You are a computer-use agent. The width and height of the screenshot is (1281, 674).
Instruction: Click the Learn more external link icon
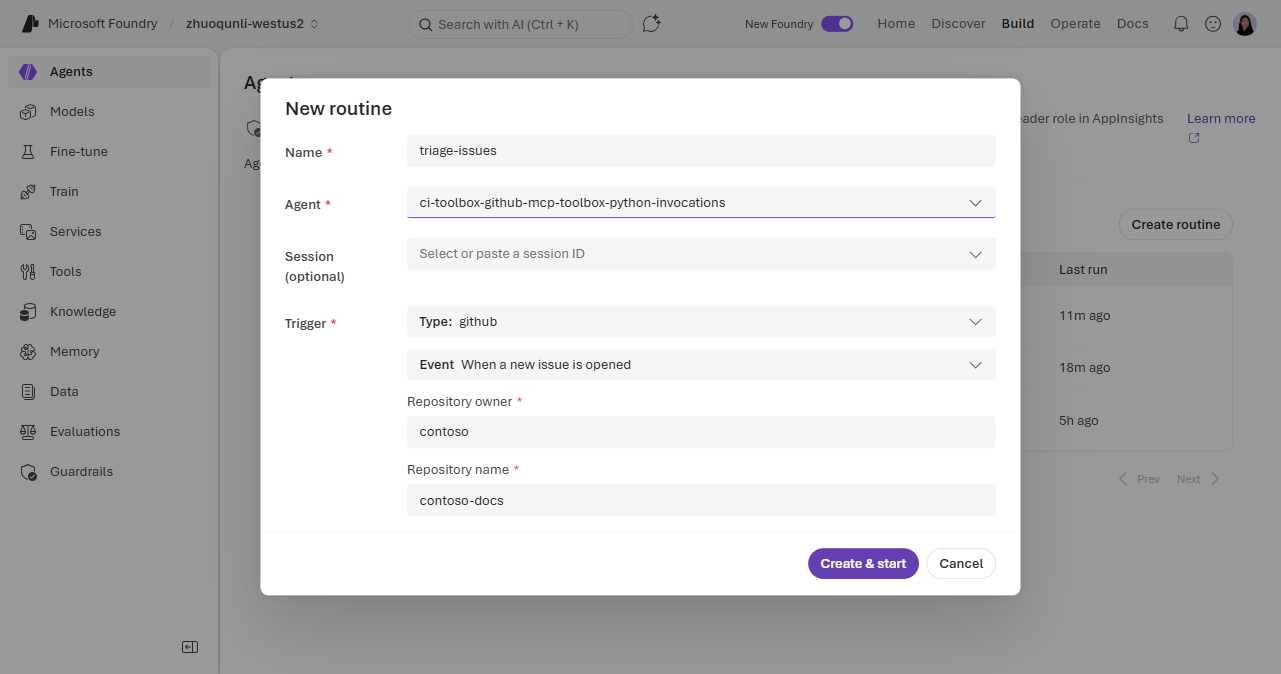(x=1194, y=138)
